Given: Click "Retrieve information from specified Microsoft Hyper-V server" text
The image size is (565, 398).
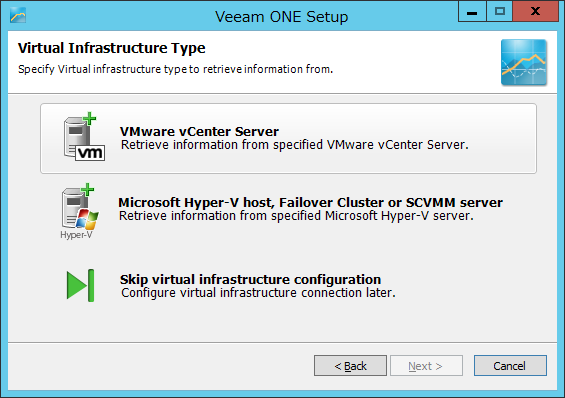Looking at the screenshot, I should (x=296, y=216).
